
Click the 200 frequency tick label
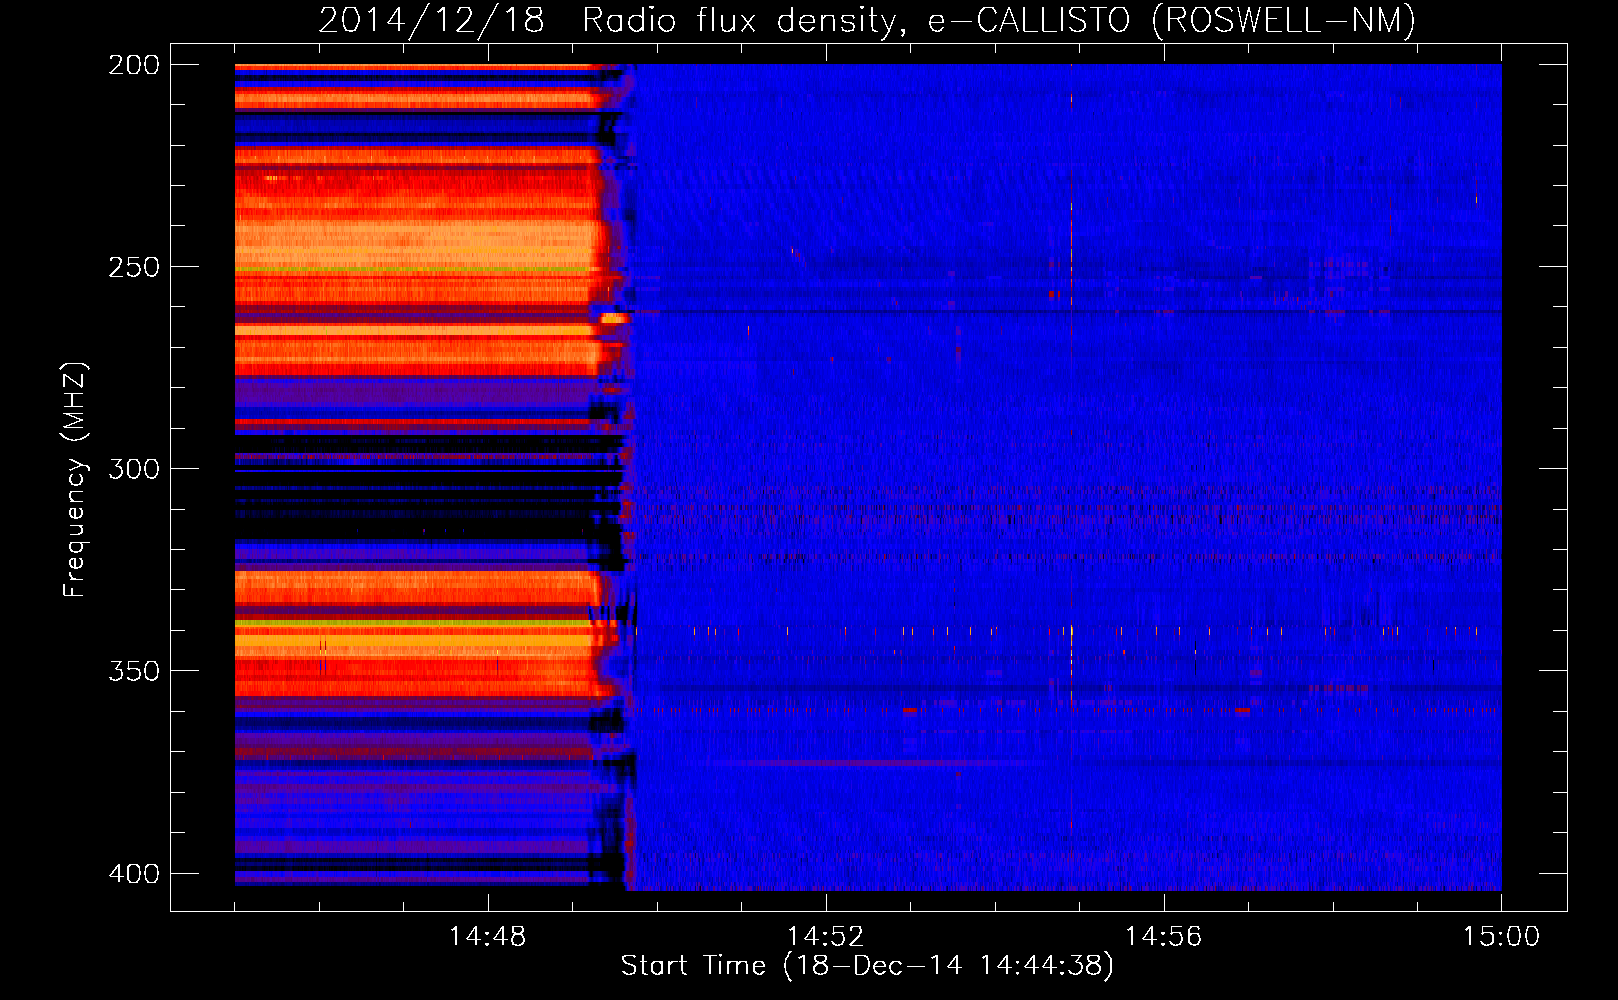pyautogui.click(x=134, y=65)
